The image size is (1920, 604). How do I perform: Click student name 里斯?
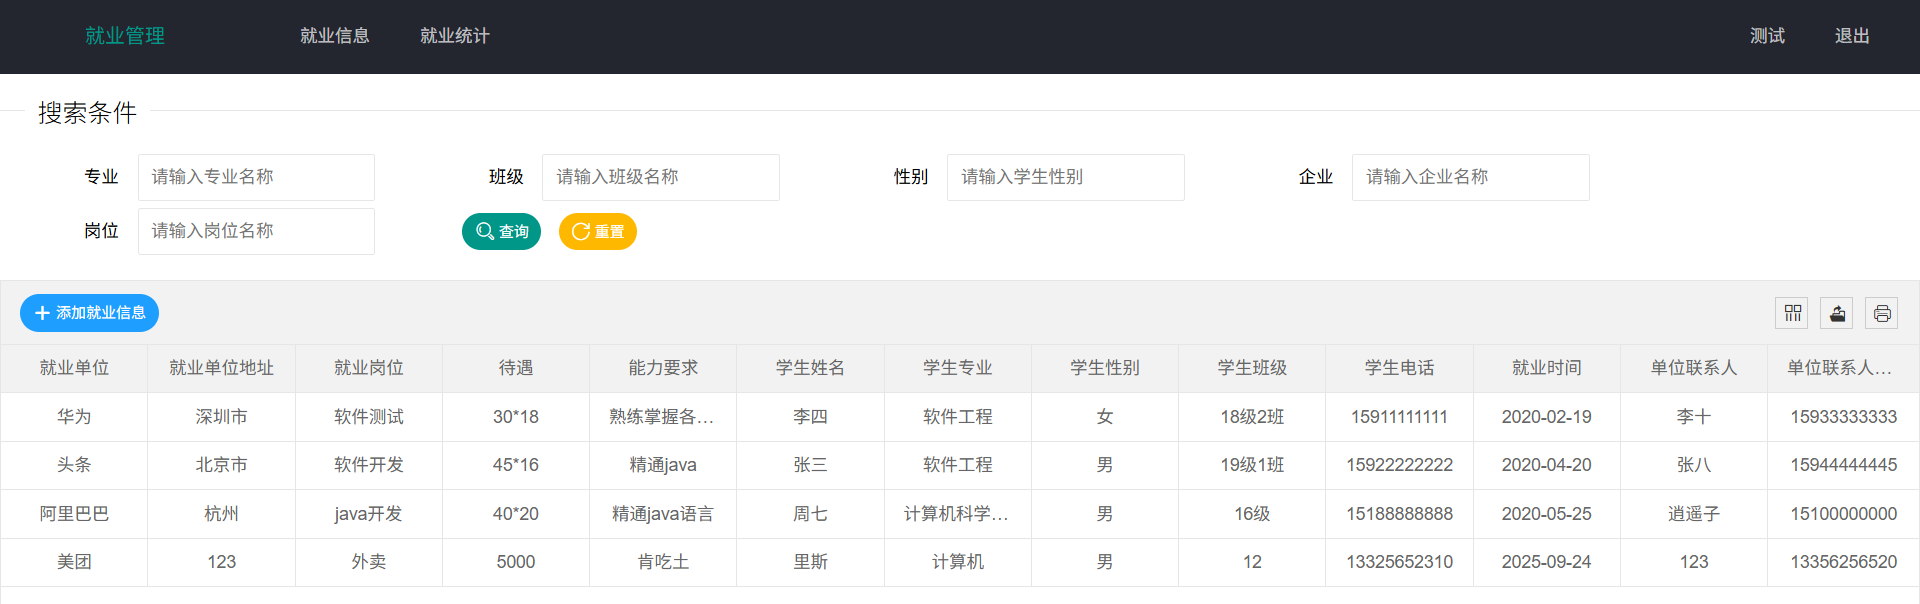pyautogui.click(x=810, y=562)
